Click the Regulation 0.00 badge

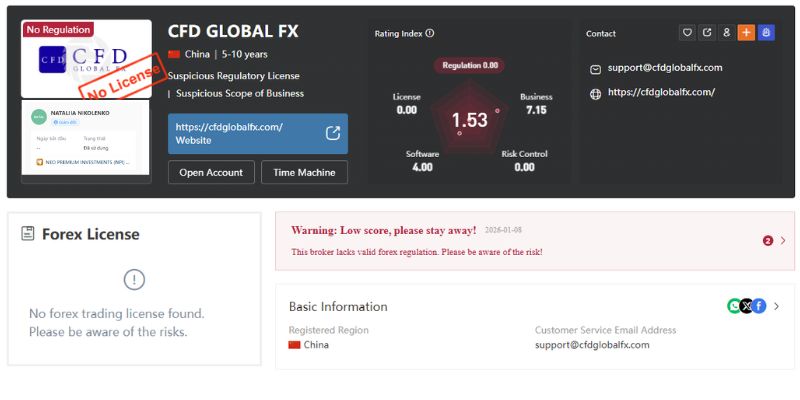[x=470, y=65]
